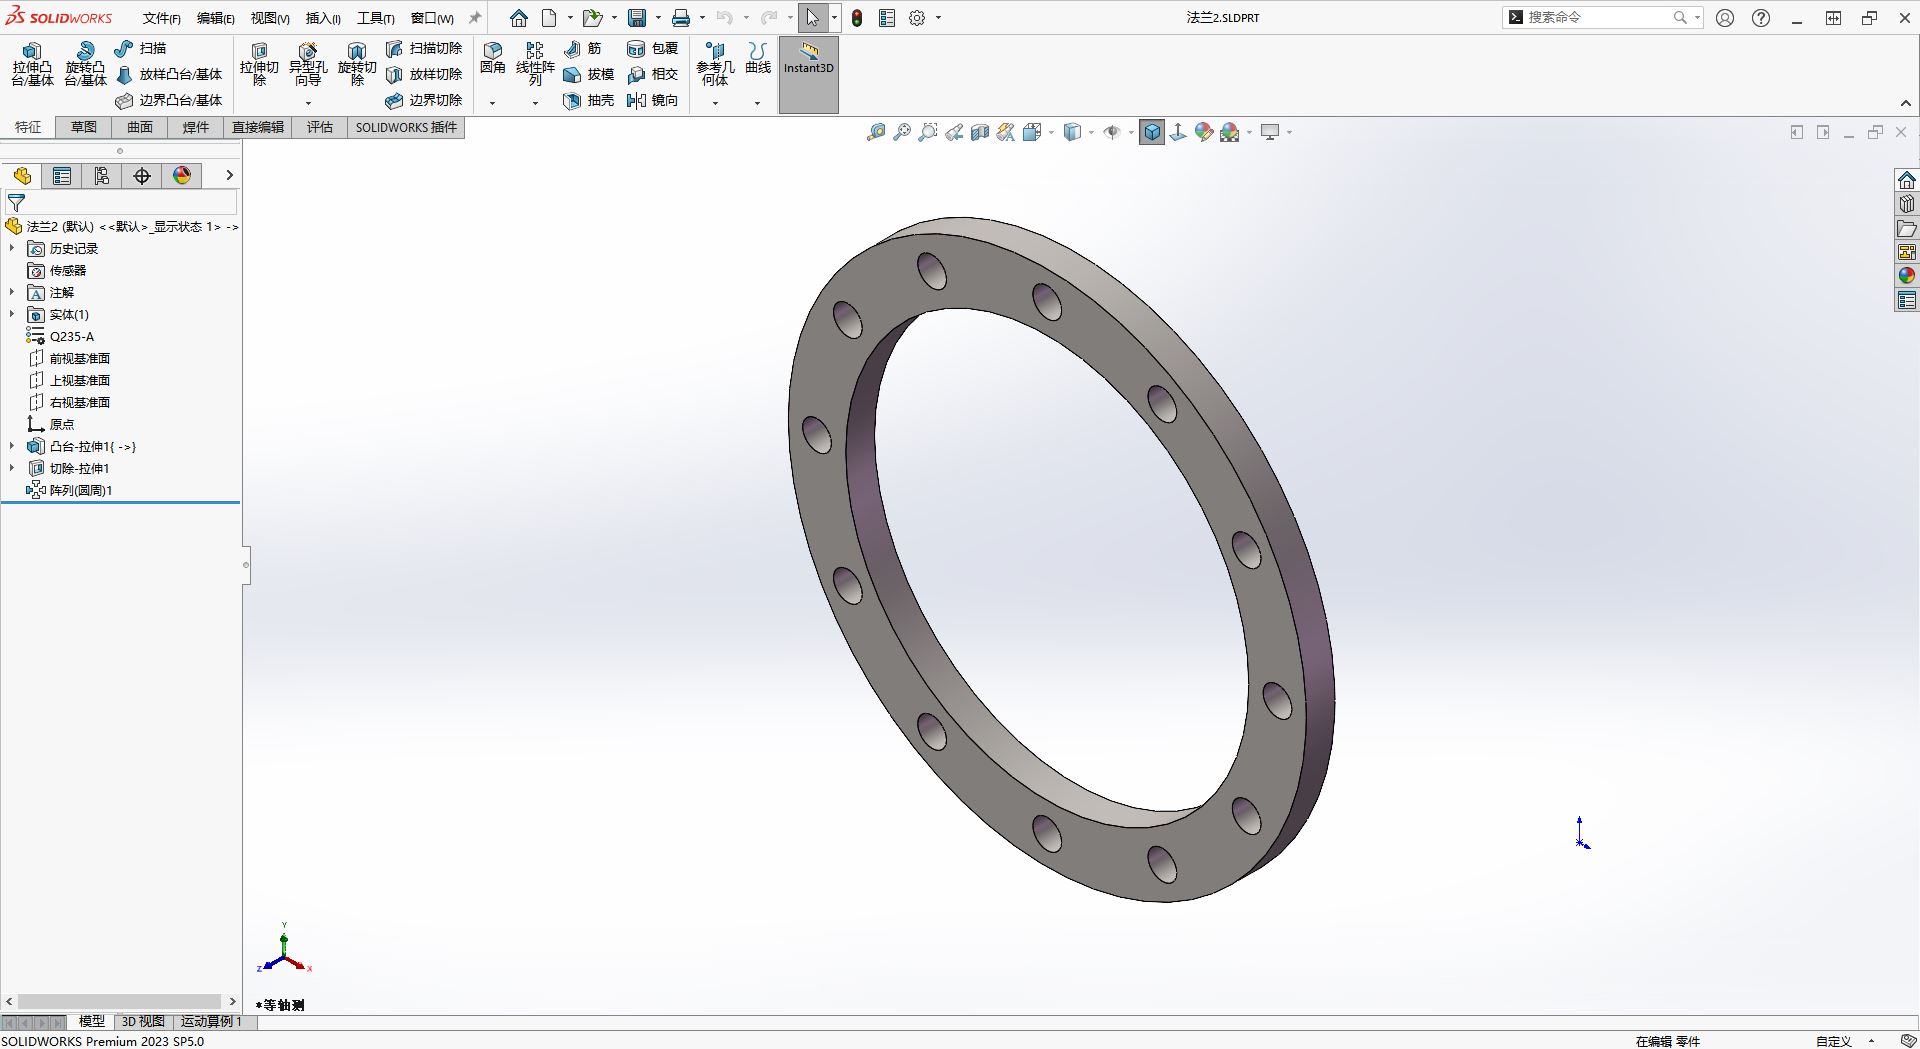Open the 视图(V) menu
Viewport: 1920px width, 1049px height.
pos(270,18)
